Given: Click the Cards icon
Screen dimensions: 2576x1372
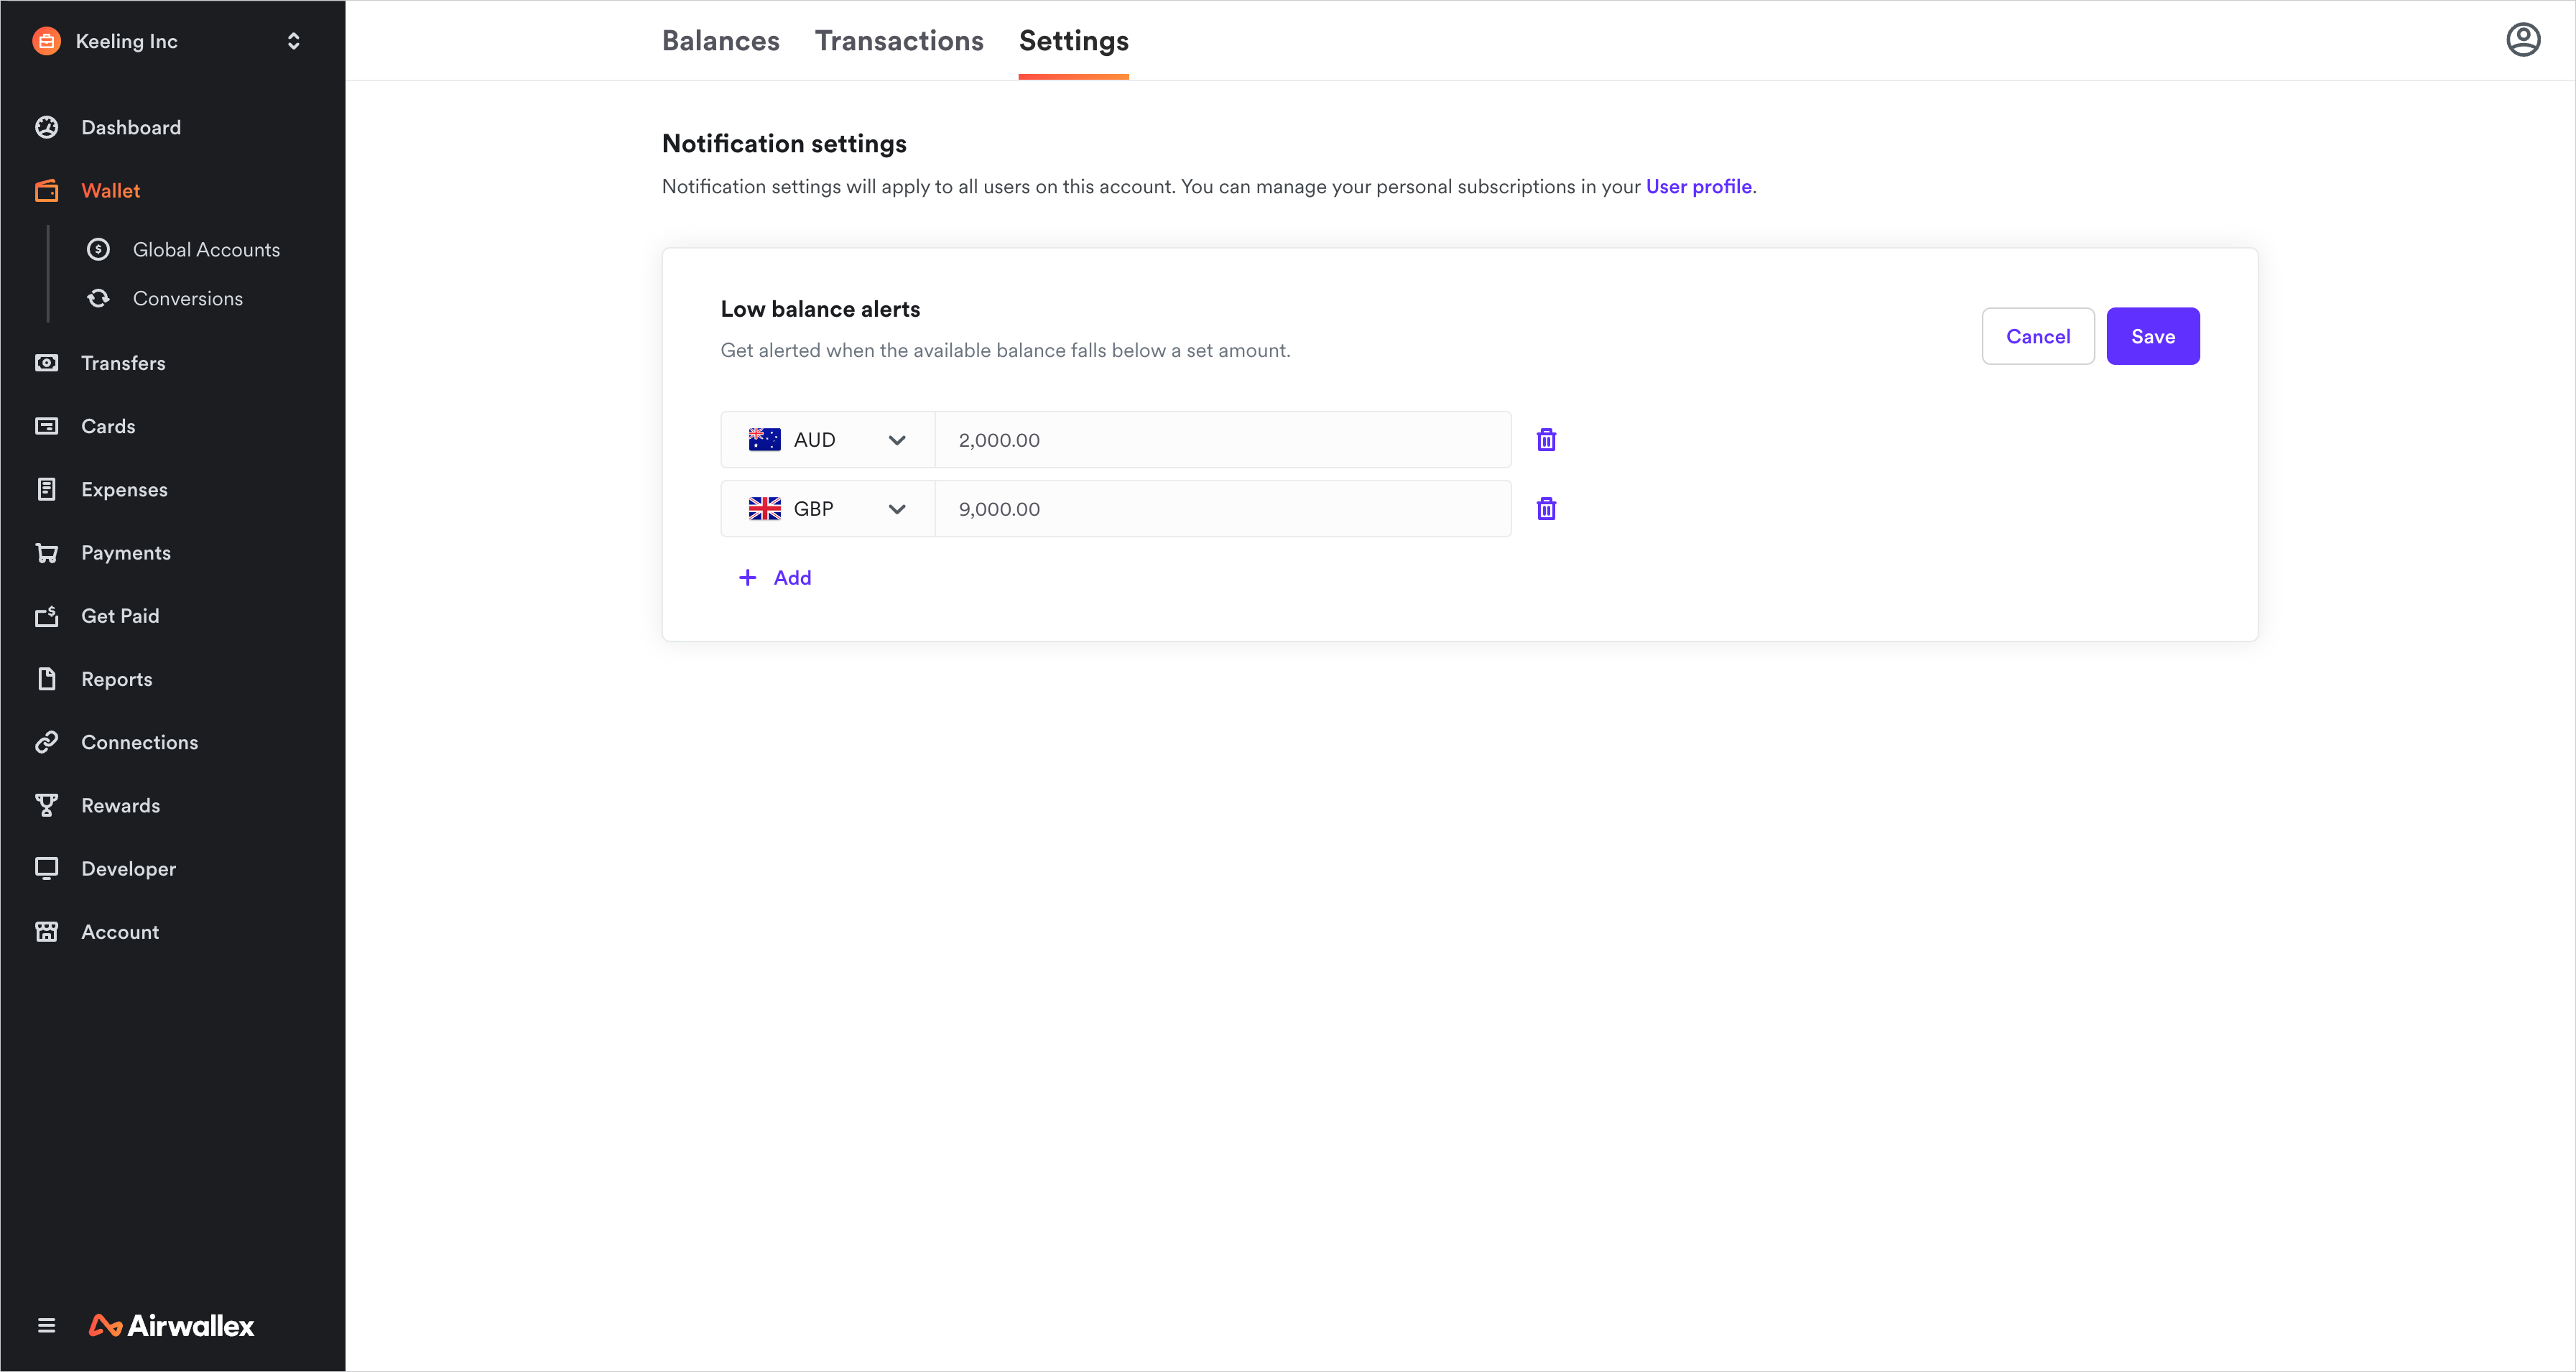Looking at the screenshot, I should click(x=46, y=426).
